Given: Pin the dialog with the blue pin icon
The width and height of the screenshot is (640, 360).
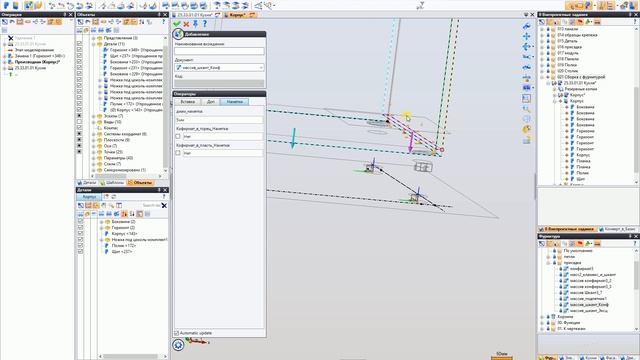Looking at the screenshot, I should pyautogui.click(x=196, y=24).
